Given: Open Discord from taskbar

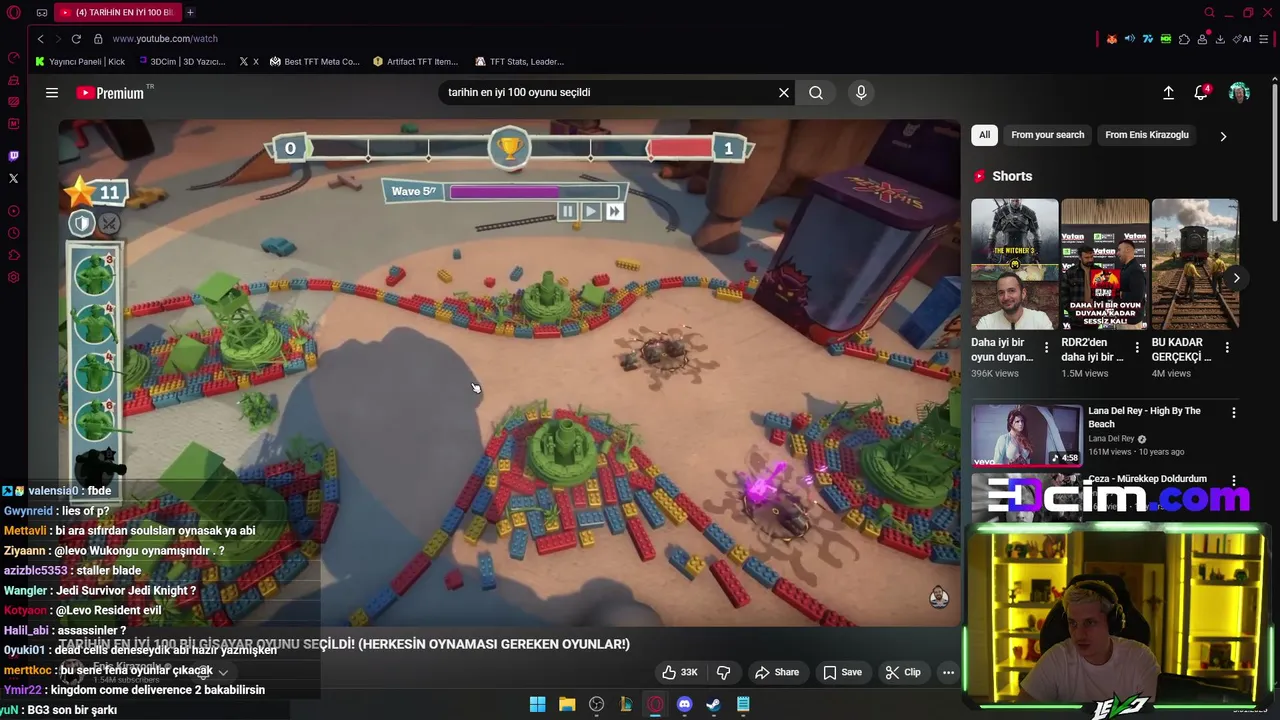Looking at the screenshot, I should 684,704.
